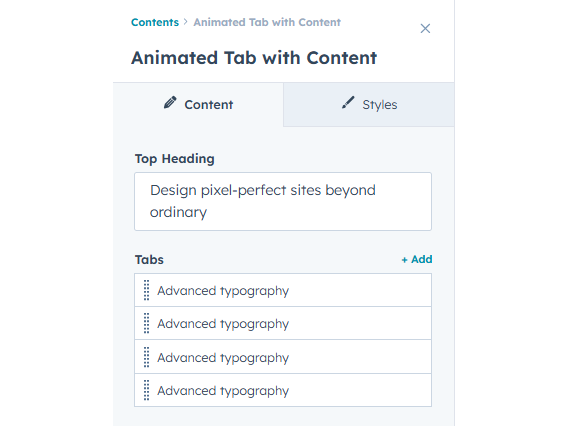Click the Tabs section label
Viewport: 568px width, 426px height.
pyautogui.click(x=149, y=260)
